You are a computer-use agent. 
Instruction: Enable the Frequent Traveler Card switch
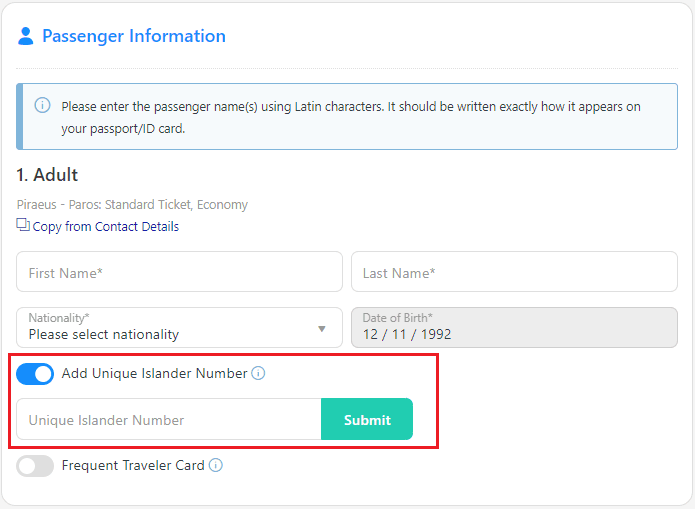pos(35,466)
